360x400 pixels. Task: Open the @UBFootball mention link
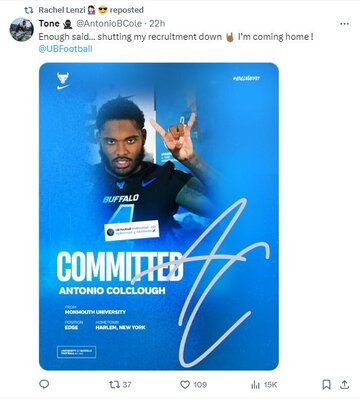click(x=65, y=49)
